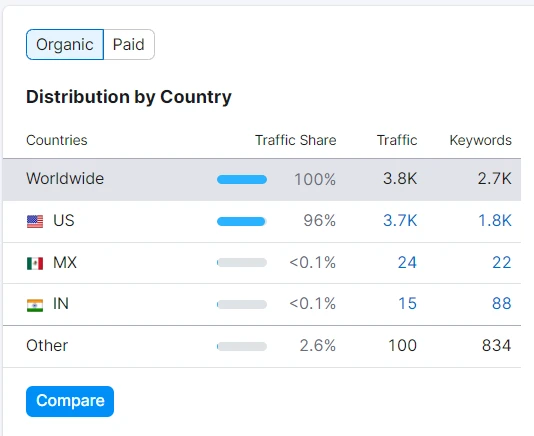Click the Traffic Share column header
Image resolution: width=534 pixels, height=436 pixels.
click(x=296, y=140)
